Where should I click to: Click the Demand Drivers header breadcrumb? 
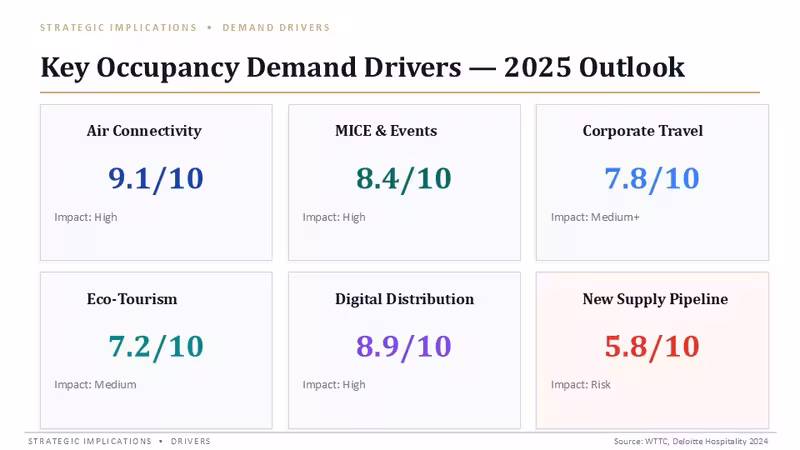pyautogui.click(x=276, y=28)
